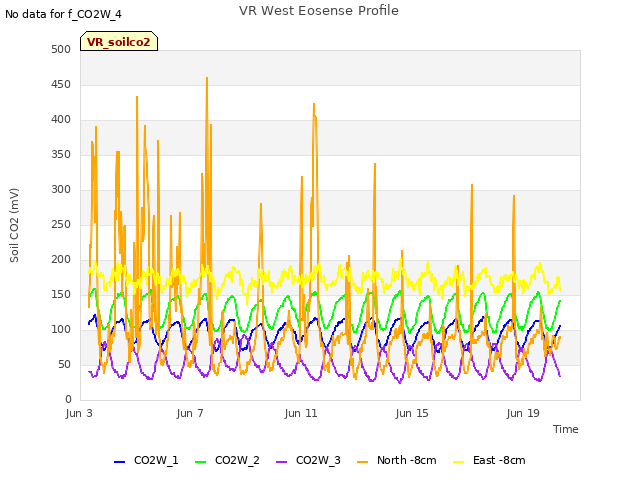Click the No data for f_CO2W_4 message
Screen dimensions: 640x480
coord(63,14)
